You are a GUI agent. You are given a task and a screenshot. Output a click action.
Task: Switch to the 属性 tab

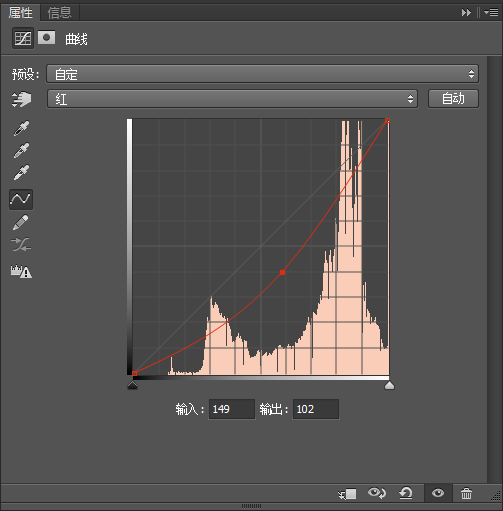[x=20, y=13]
